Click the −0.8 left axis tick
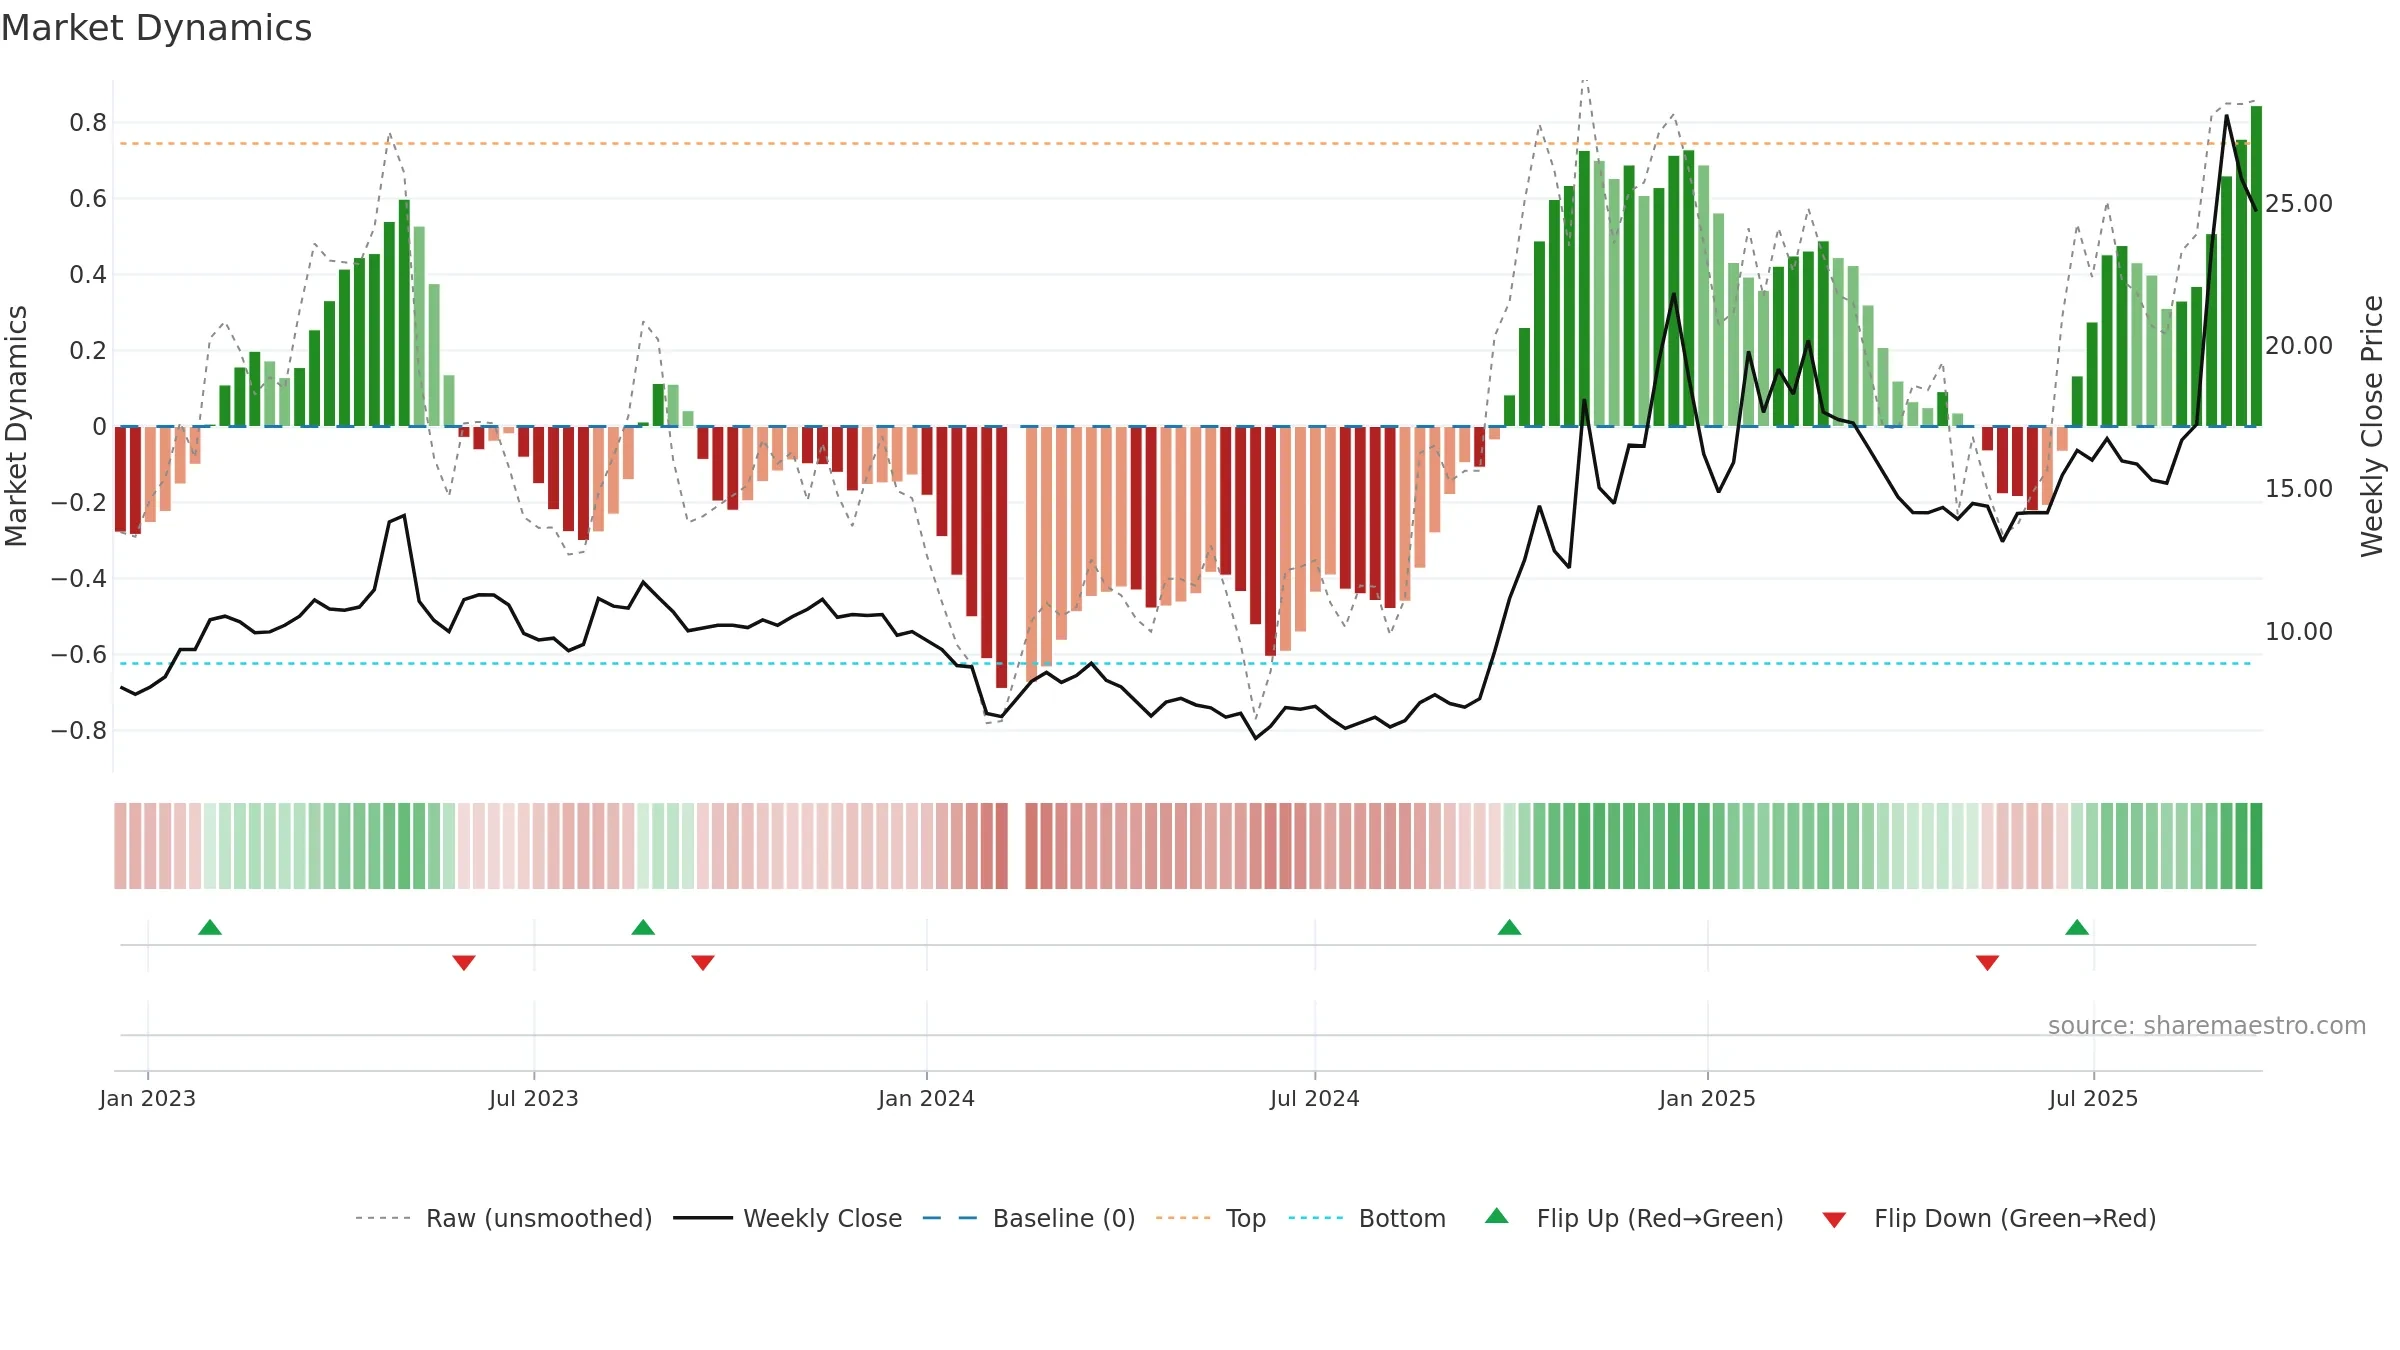This screenshot has width=2400, height=1350. tap(79, 731)
